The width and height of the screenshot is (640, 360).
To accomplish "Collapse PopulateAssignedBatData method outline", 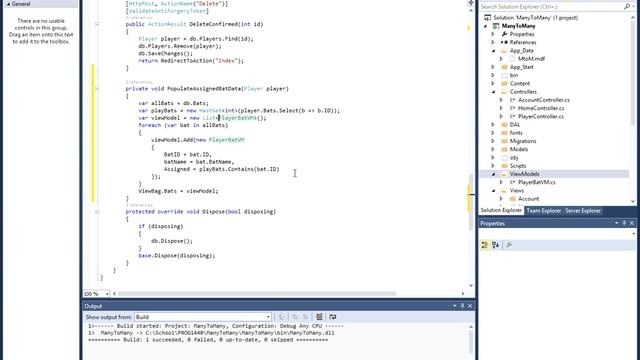I will (97, 89).
